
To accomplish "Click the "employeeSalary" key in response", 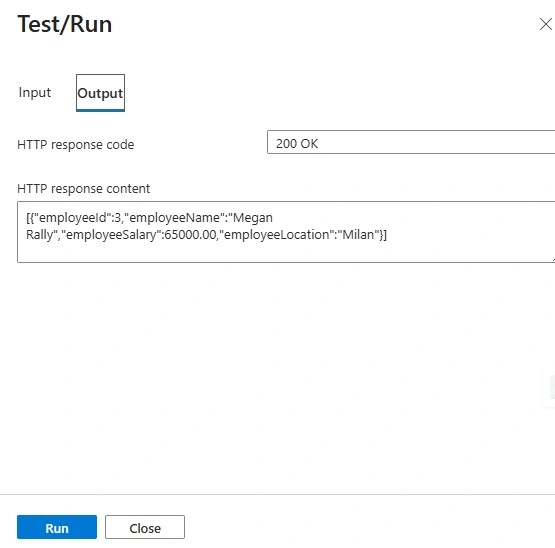I will (x=111, y=235).
